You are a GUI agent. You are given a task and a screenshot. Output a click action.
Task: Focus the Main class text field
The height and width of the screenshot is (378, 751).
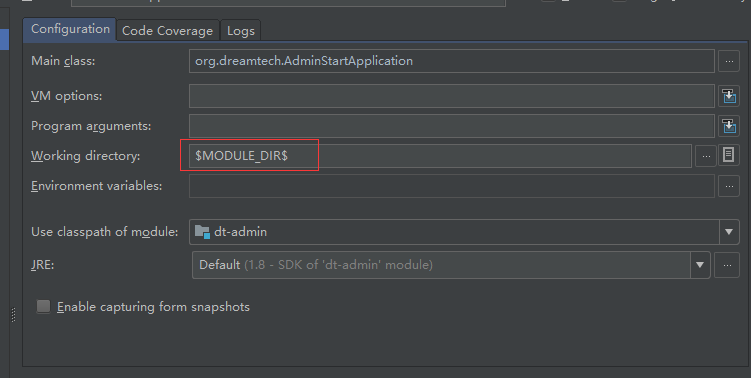(x=452, y=61)
